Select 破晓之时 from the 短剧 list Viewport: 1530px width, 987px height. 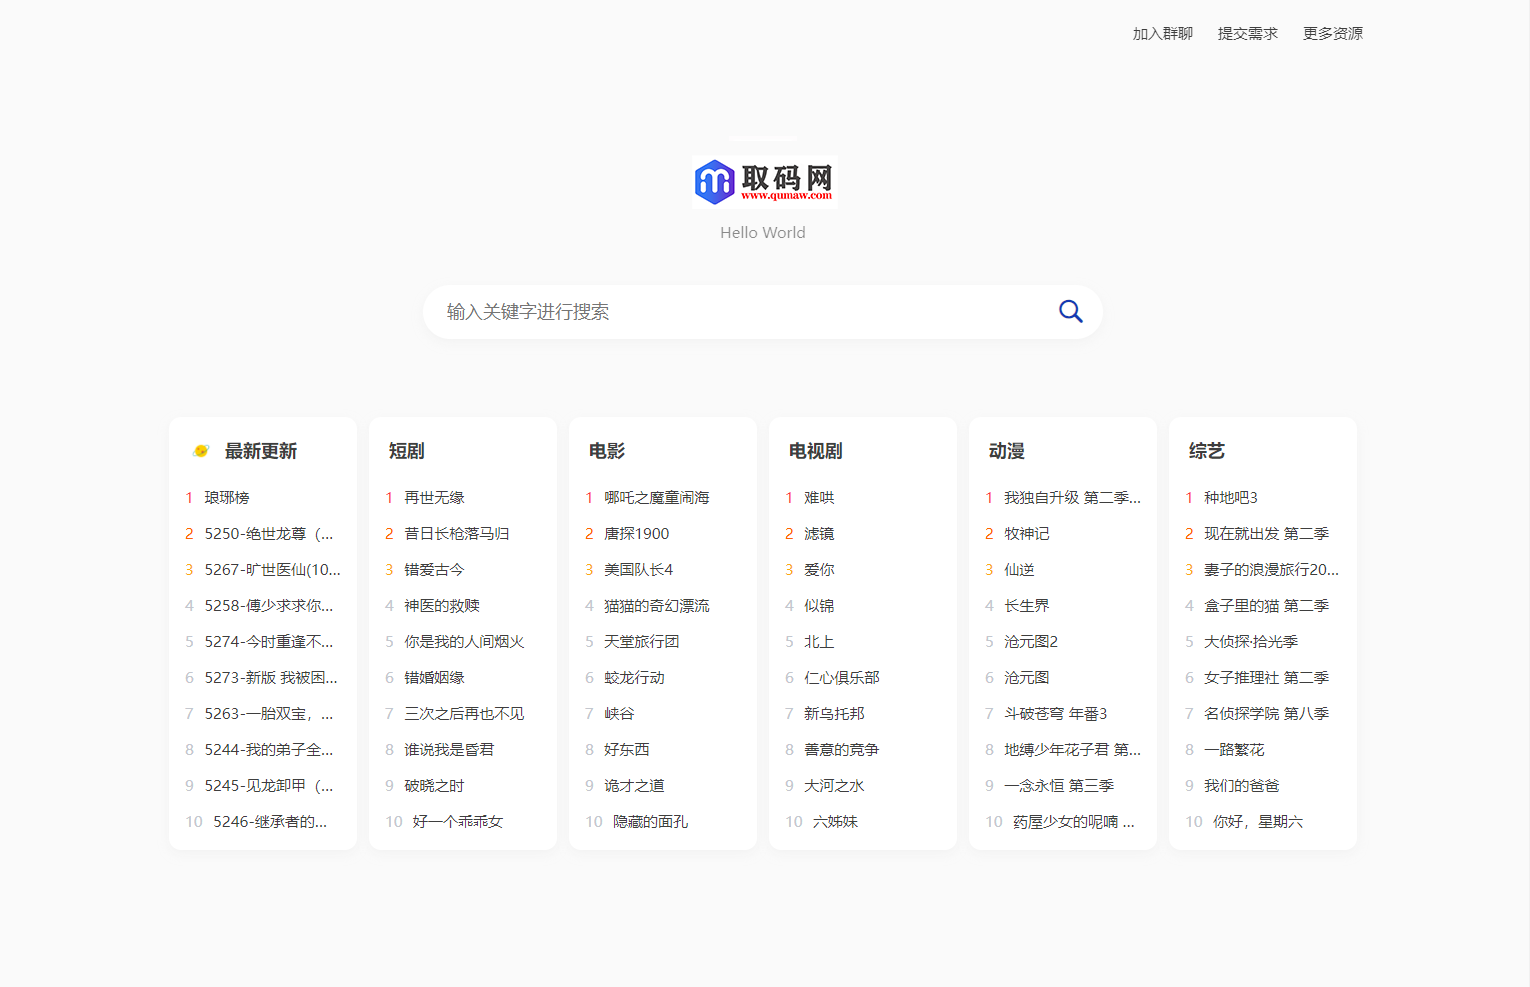pos(434,785)
